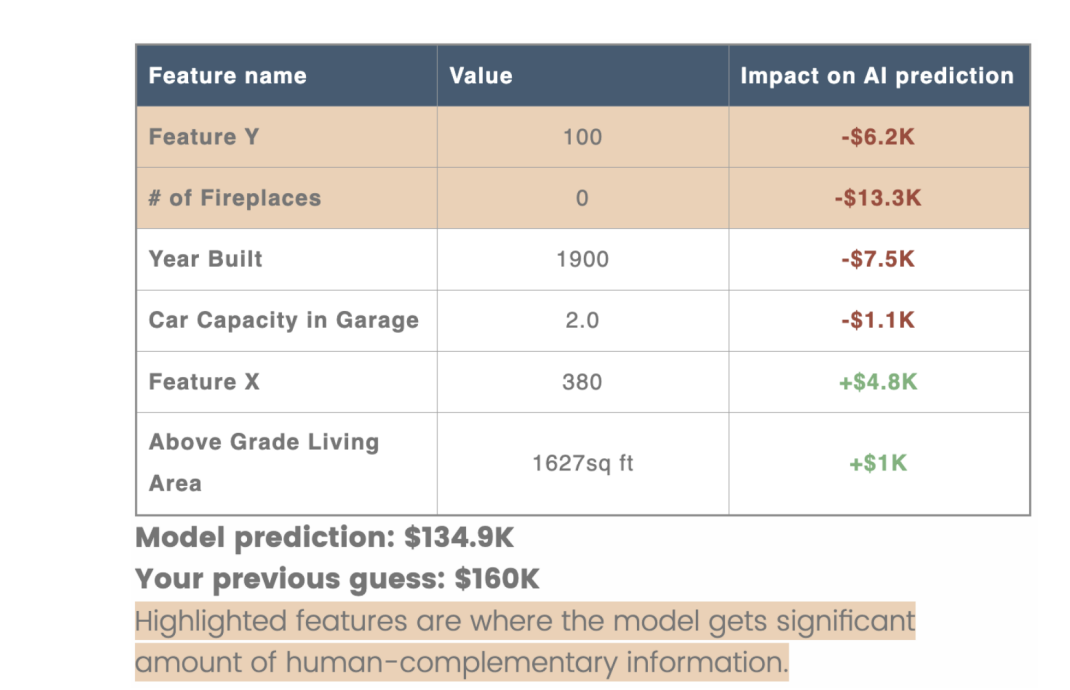Viewport: 1070px width, 690px height.
Task: Click the Year Built value 1900
Action: [582, 260]
